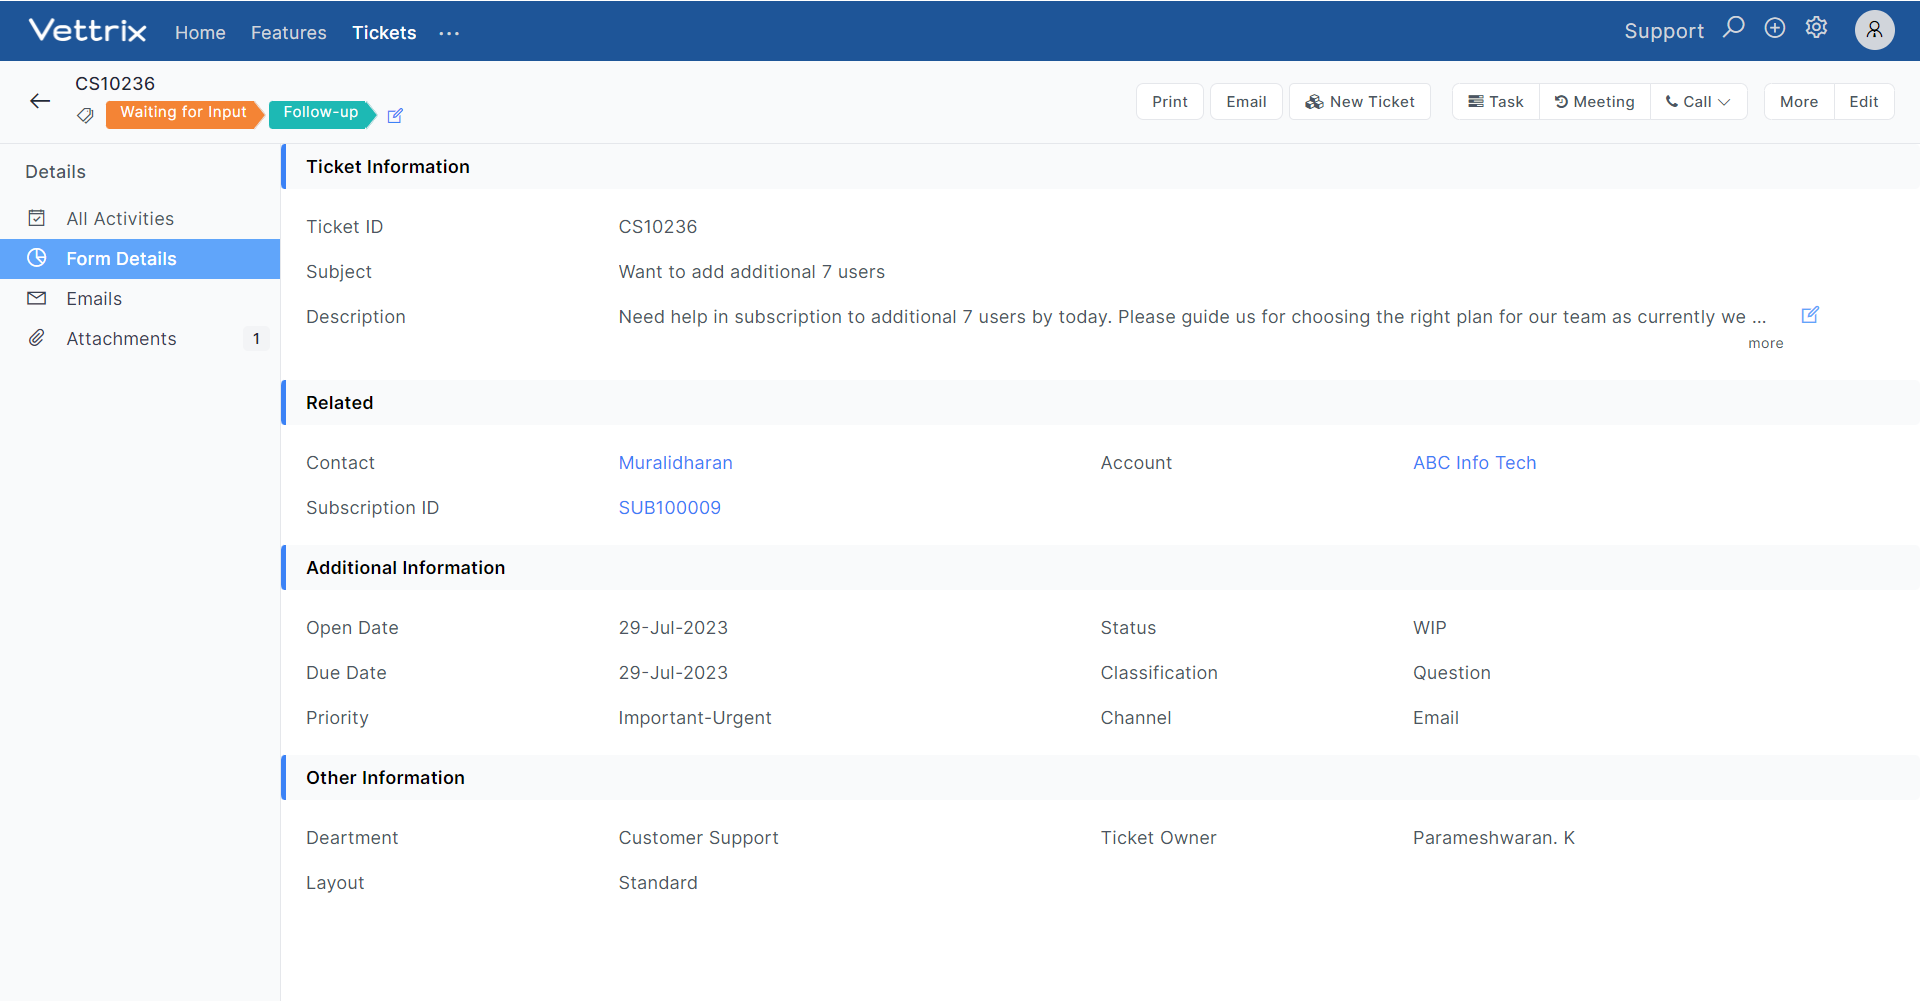1920x1001 pixels.
Task: Click the Related section header
Action: click(1100, 402)
